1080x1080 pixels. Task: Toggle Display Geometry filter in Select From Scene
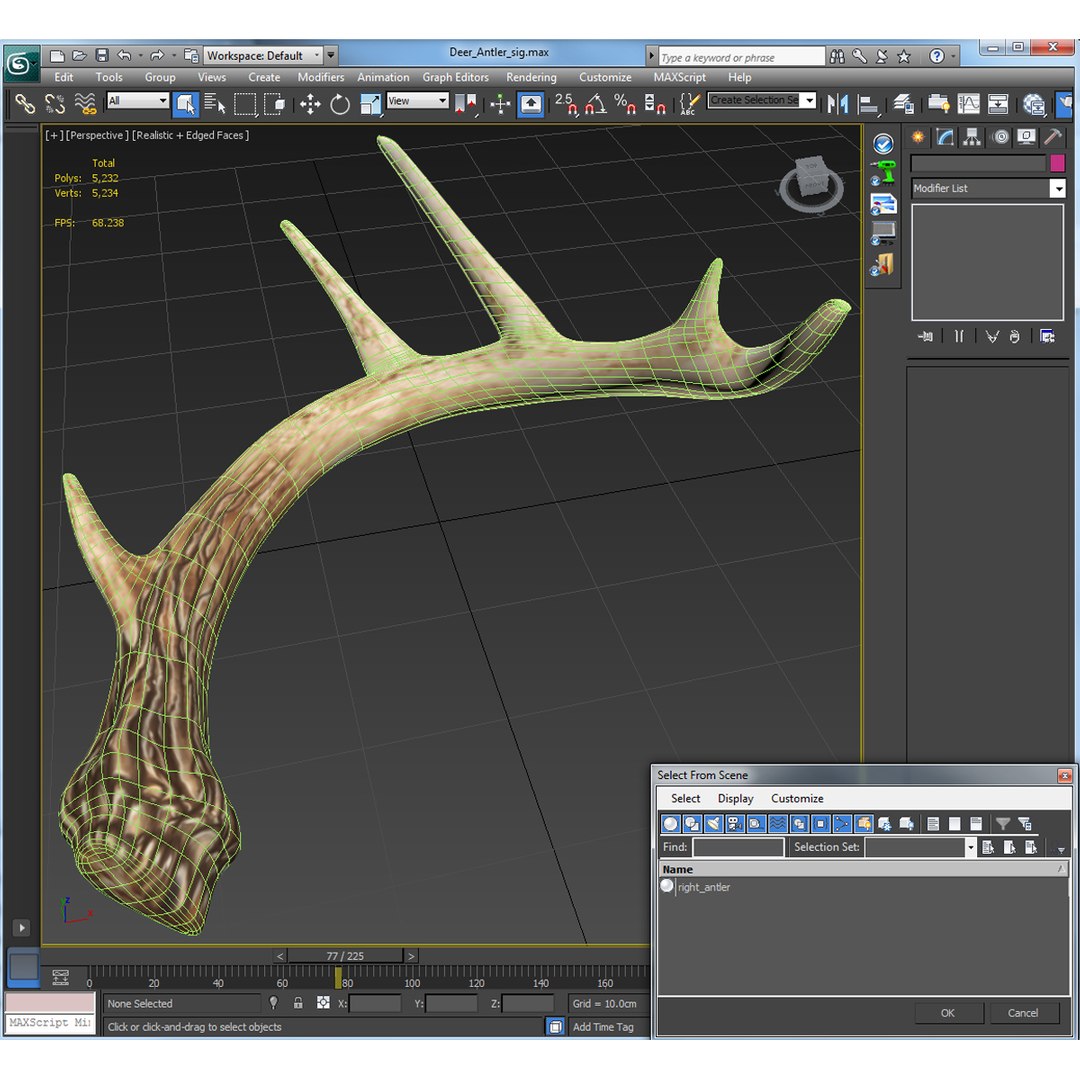pyautogui.click(x=670, y=823)
